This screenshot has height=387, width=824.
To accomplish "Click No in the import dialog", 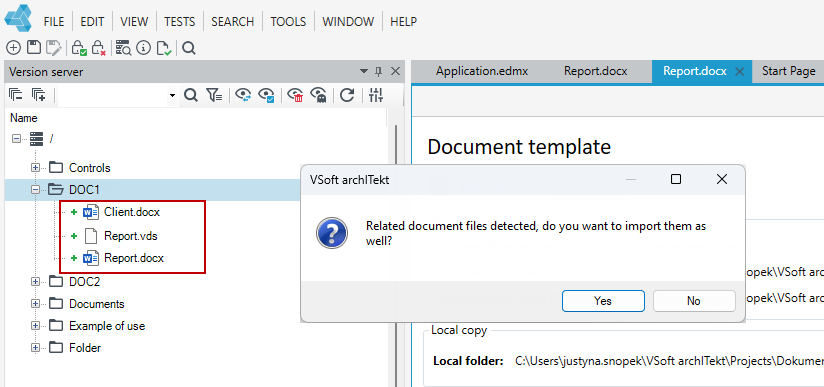I will click(x=694, y=301).
